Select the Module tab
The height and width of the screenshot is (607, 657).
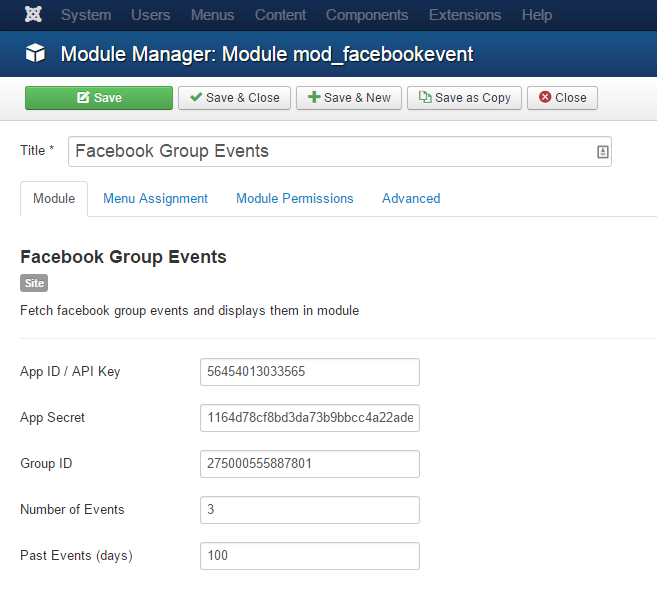(x=54, y=199)
